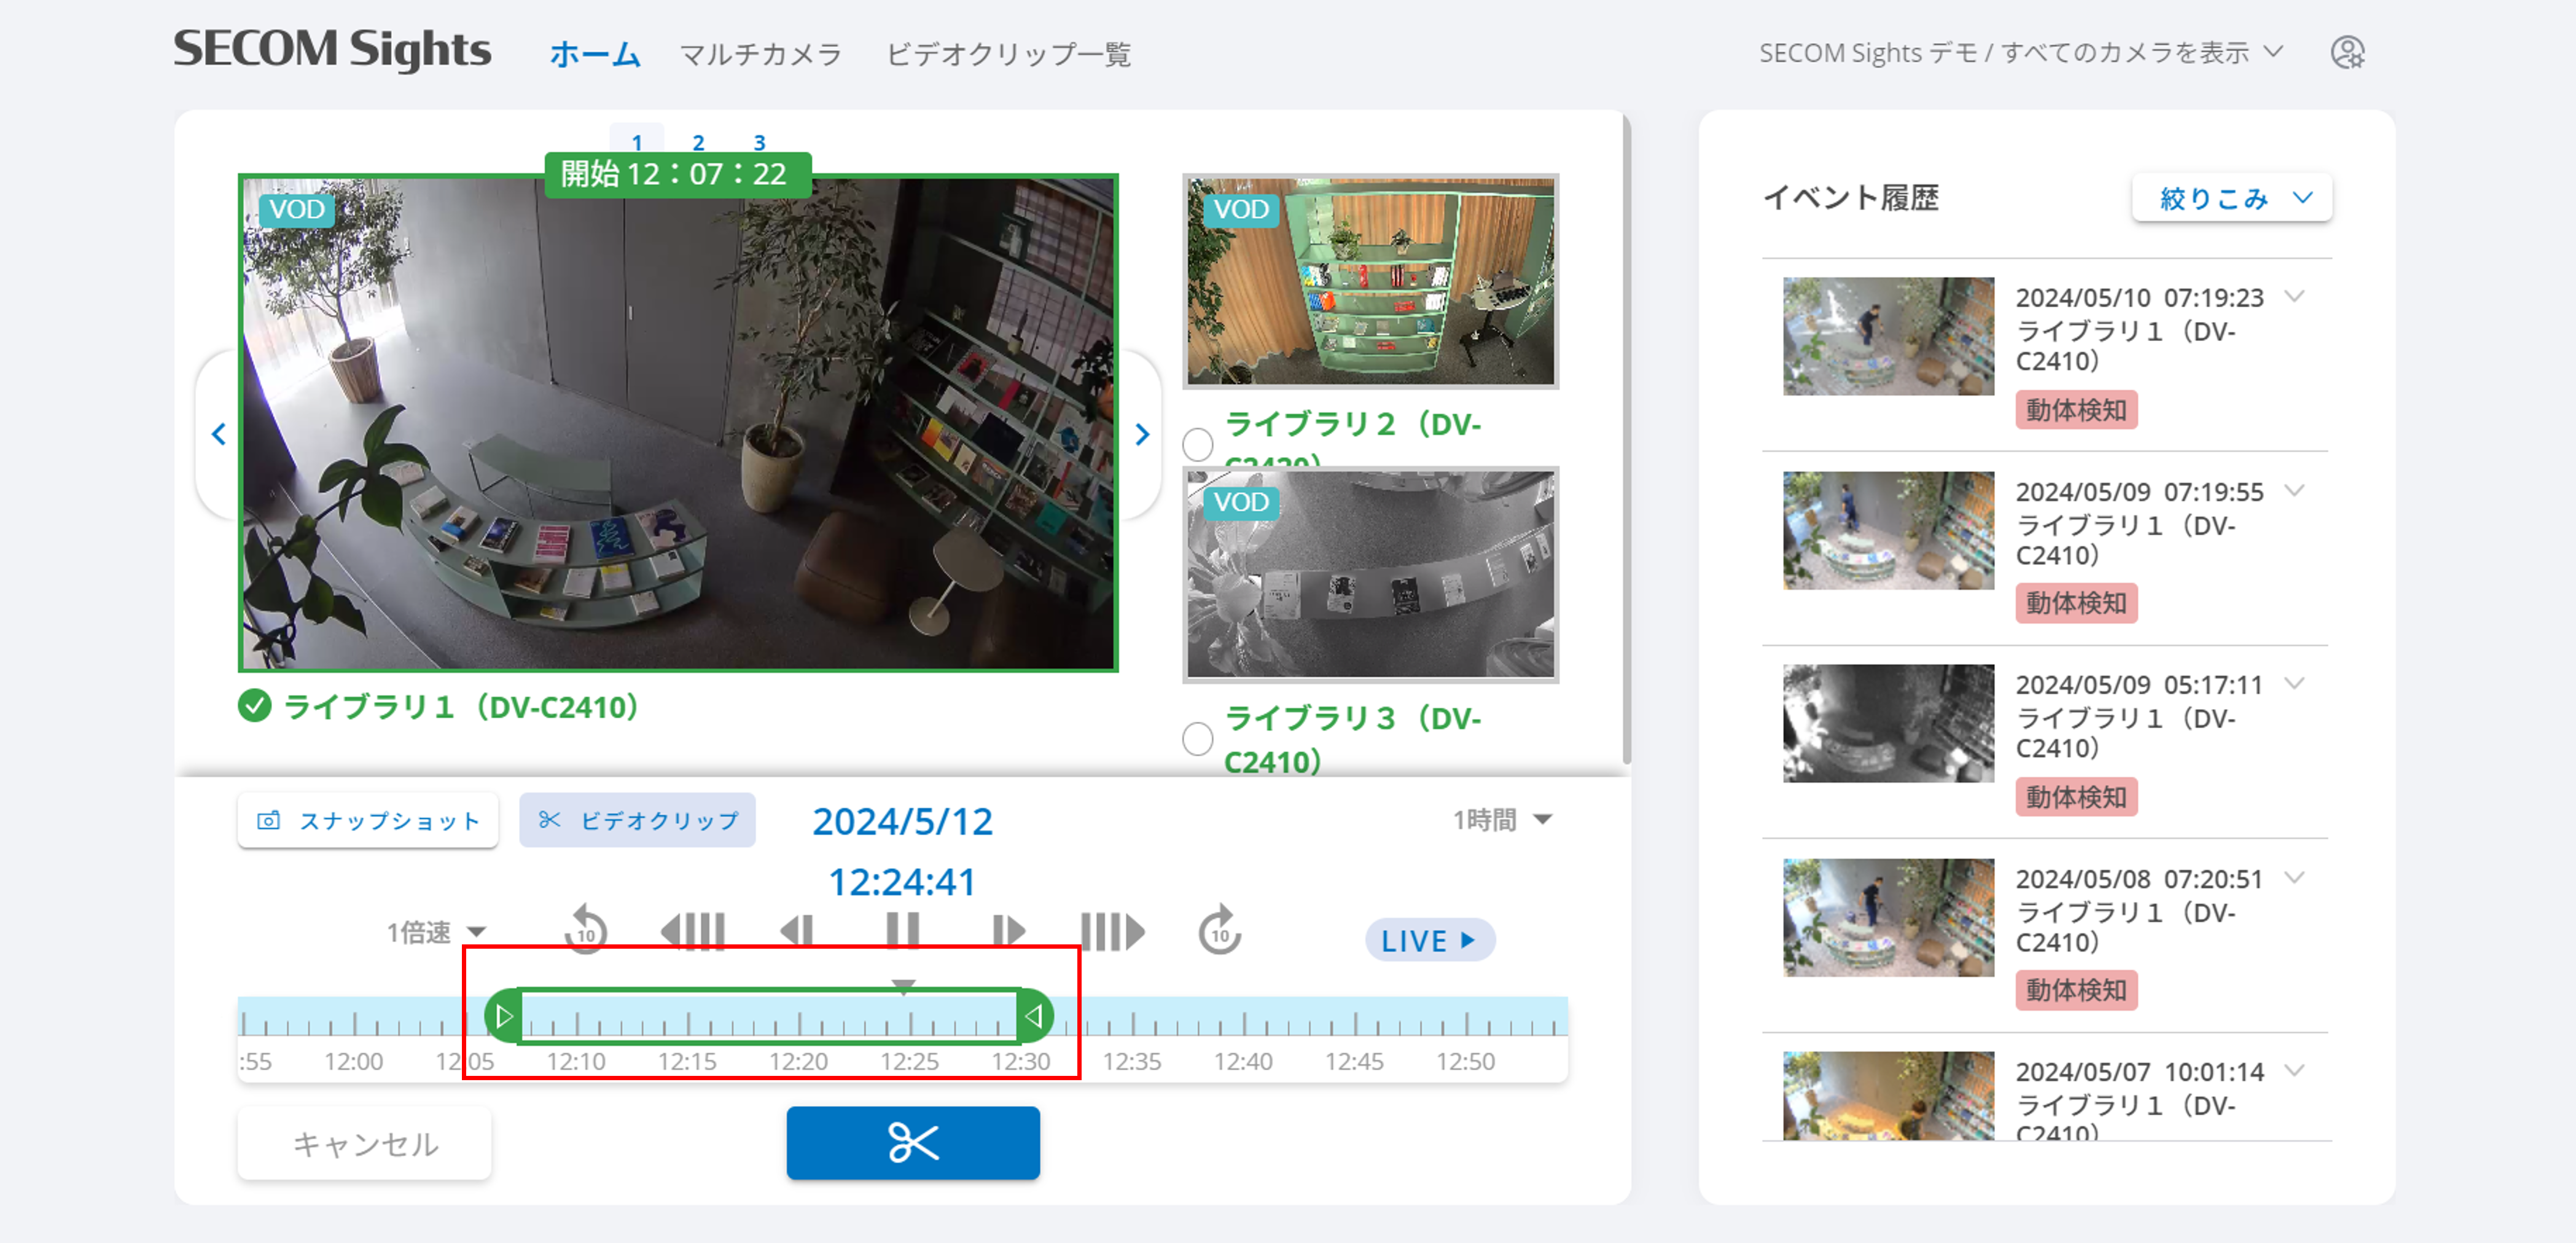Click the green check for ライブラリ１
This screenshot has height=1243, width=2576.
(255, 706)
